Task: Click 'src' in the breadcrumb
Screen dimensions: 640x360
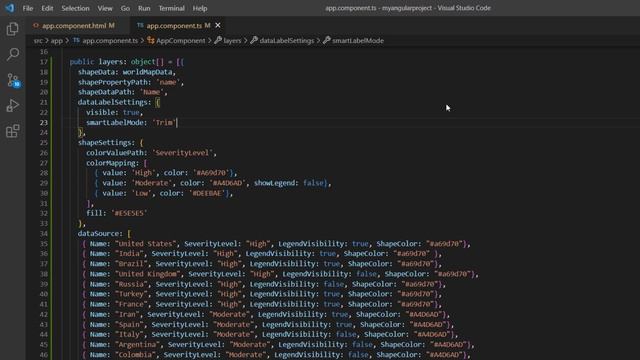Action: [x=38, y=40]
